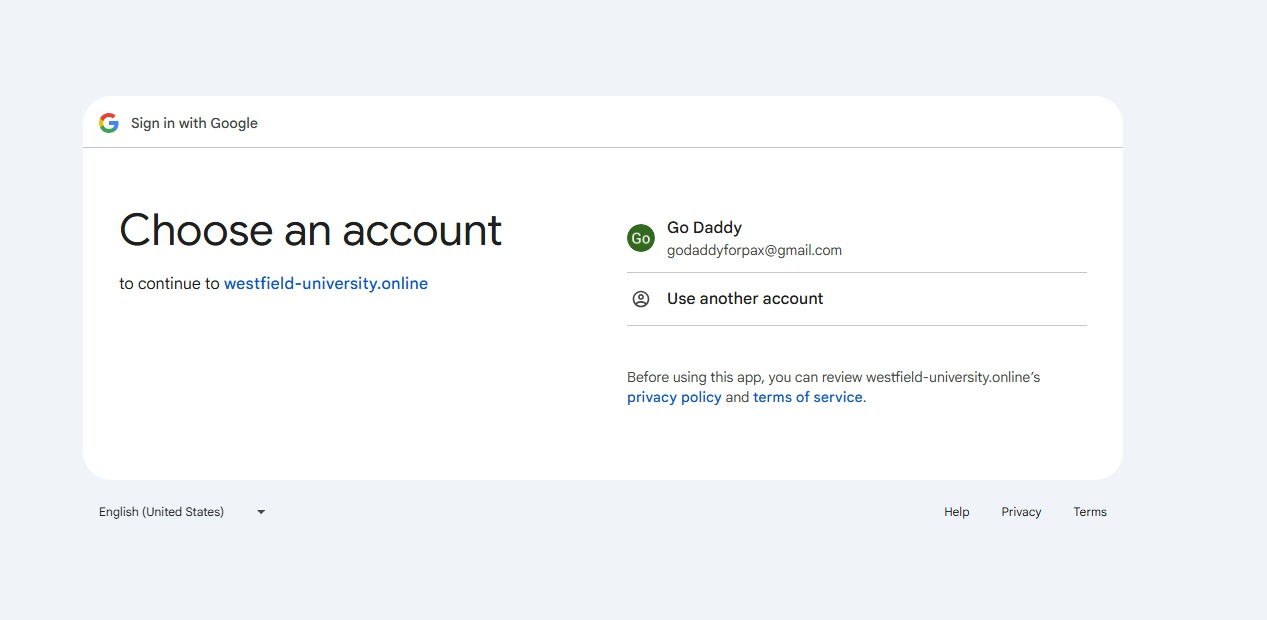Click the Use another account person icon
1267x620 pixels.
point(641,298)
